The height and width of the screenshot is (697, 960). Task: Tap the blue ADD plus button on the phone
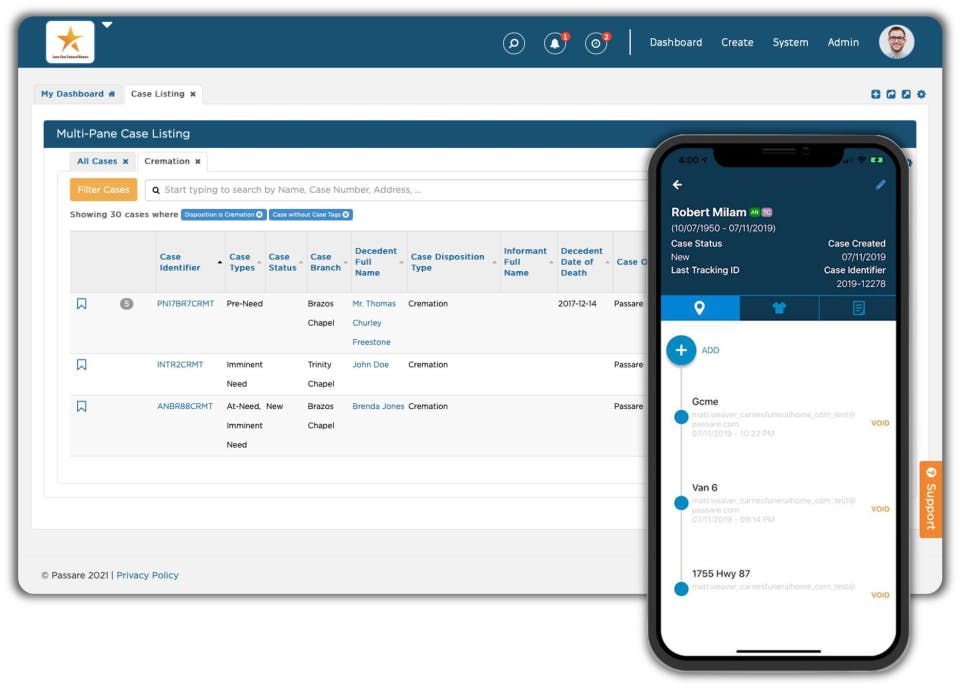681,350
